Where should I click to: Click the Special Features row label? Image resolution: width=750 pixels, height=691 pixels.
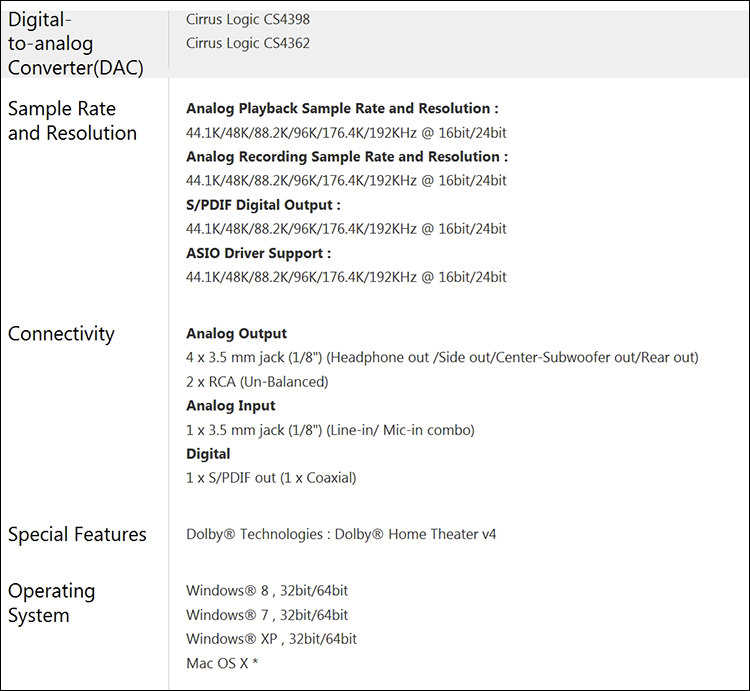77,535
